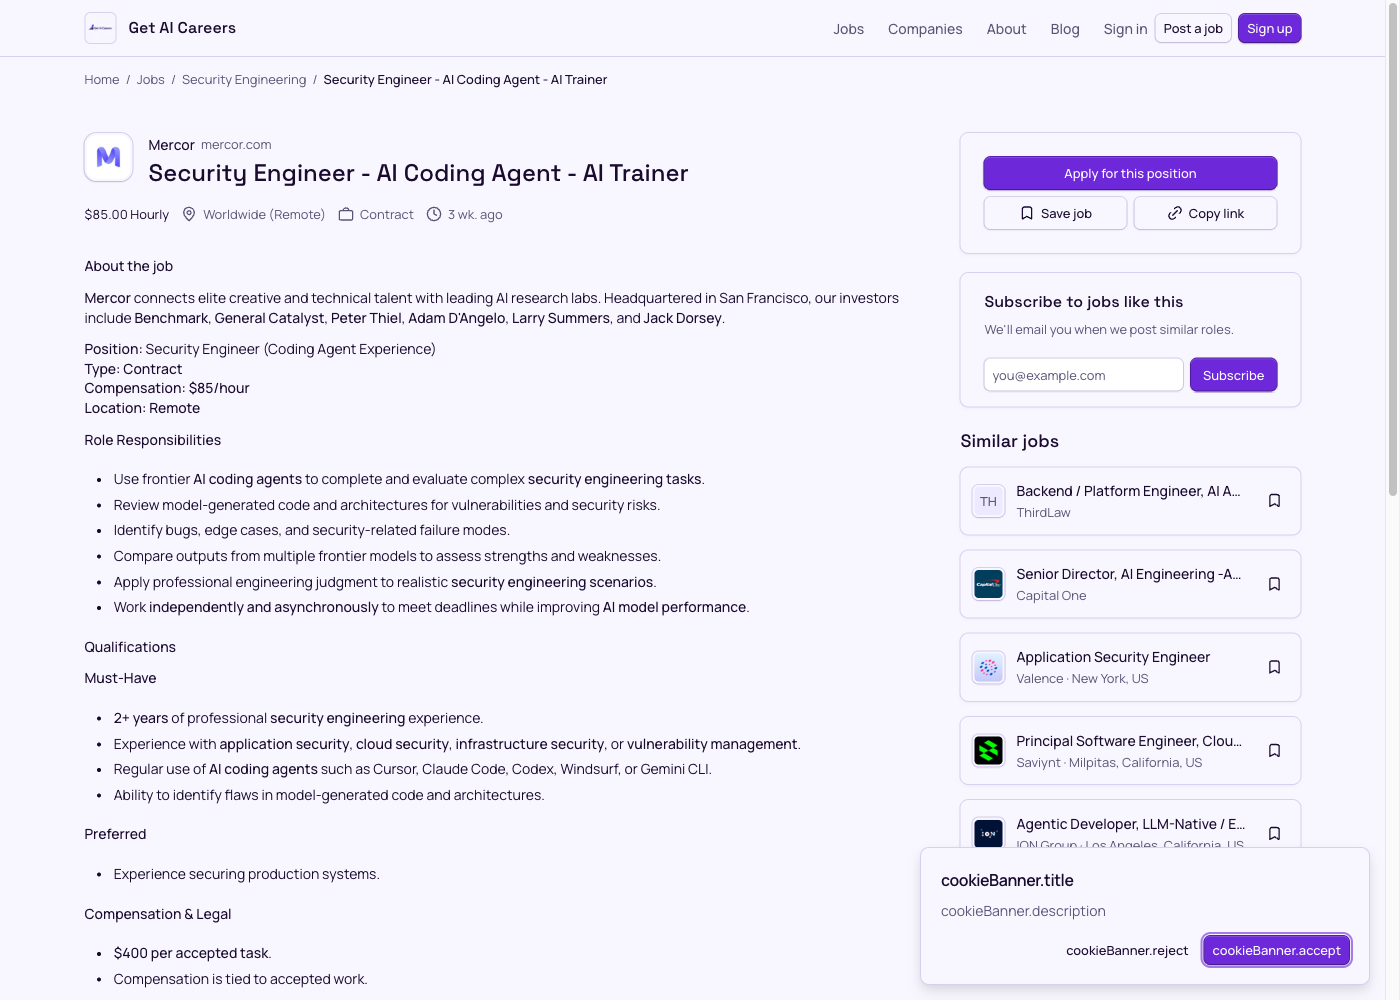The width and height of the screenshot is (1400, 1000).
Task: Reject the cookie banner
Action: tap(1127, 950)
